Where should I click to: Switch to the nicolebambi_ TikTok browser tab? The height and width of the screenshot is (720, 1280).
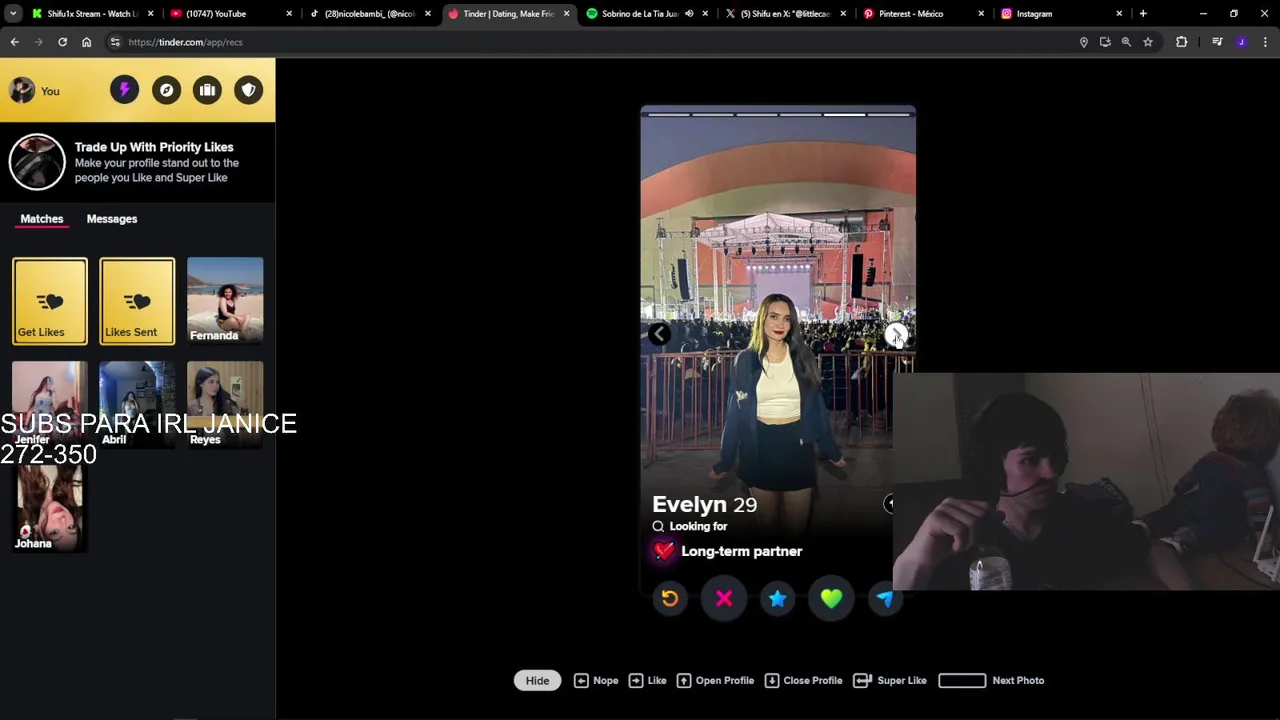369,14
